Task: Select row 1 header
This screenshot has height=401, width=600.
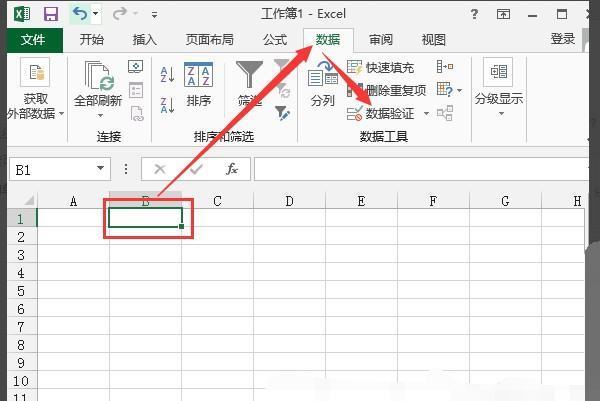Action: [22, 218]
